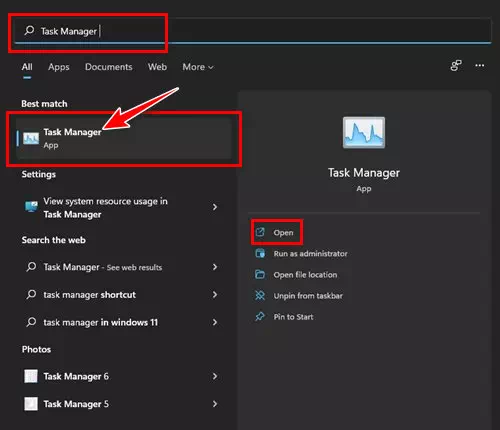Click the Run as administrator shield icon

pos(260,254)
